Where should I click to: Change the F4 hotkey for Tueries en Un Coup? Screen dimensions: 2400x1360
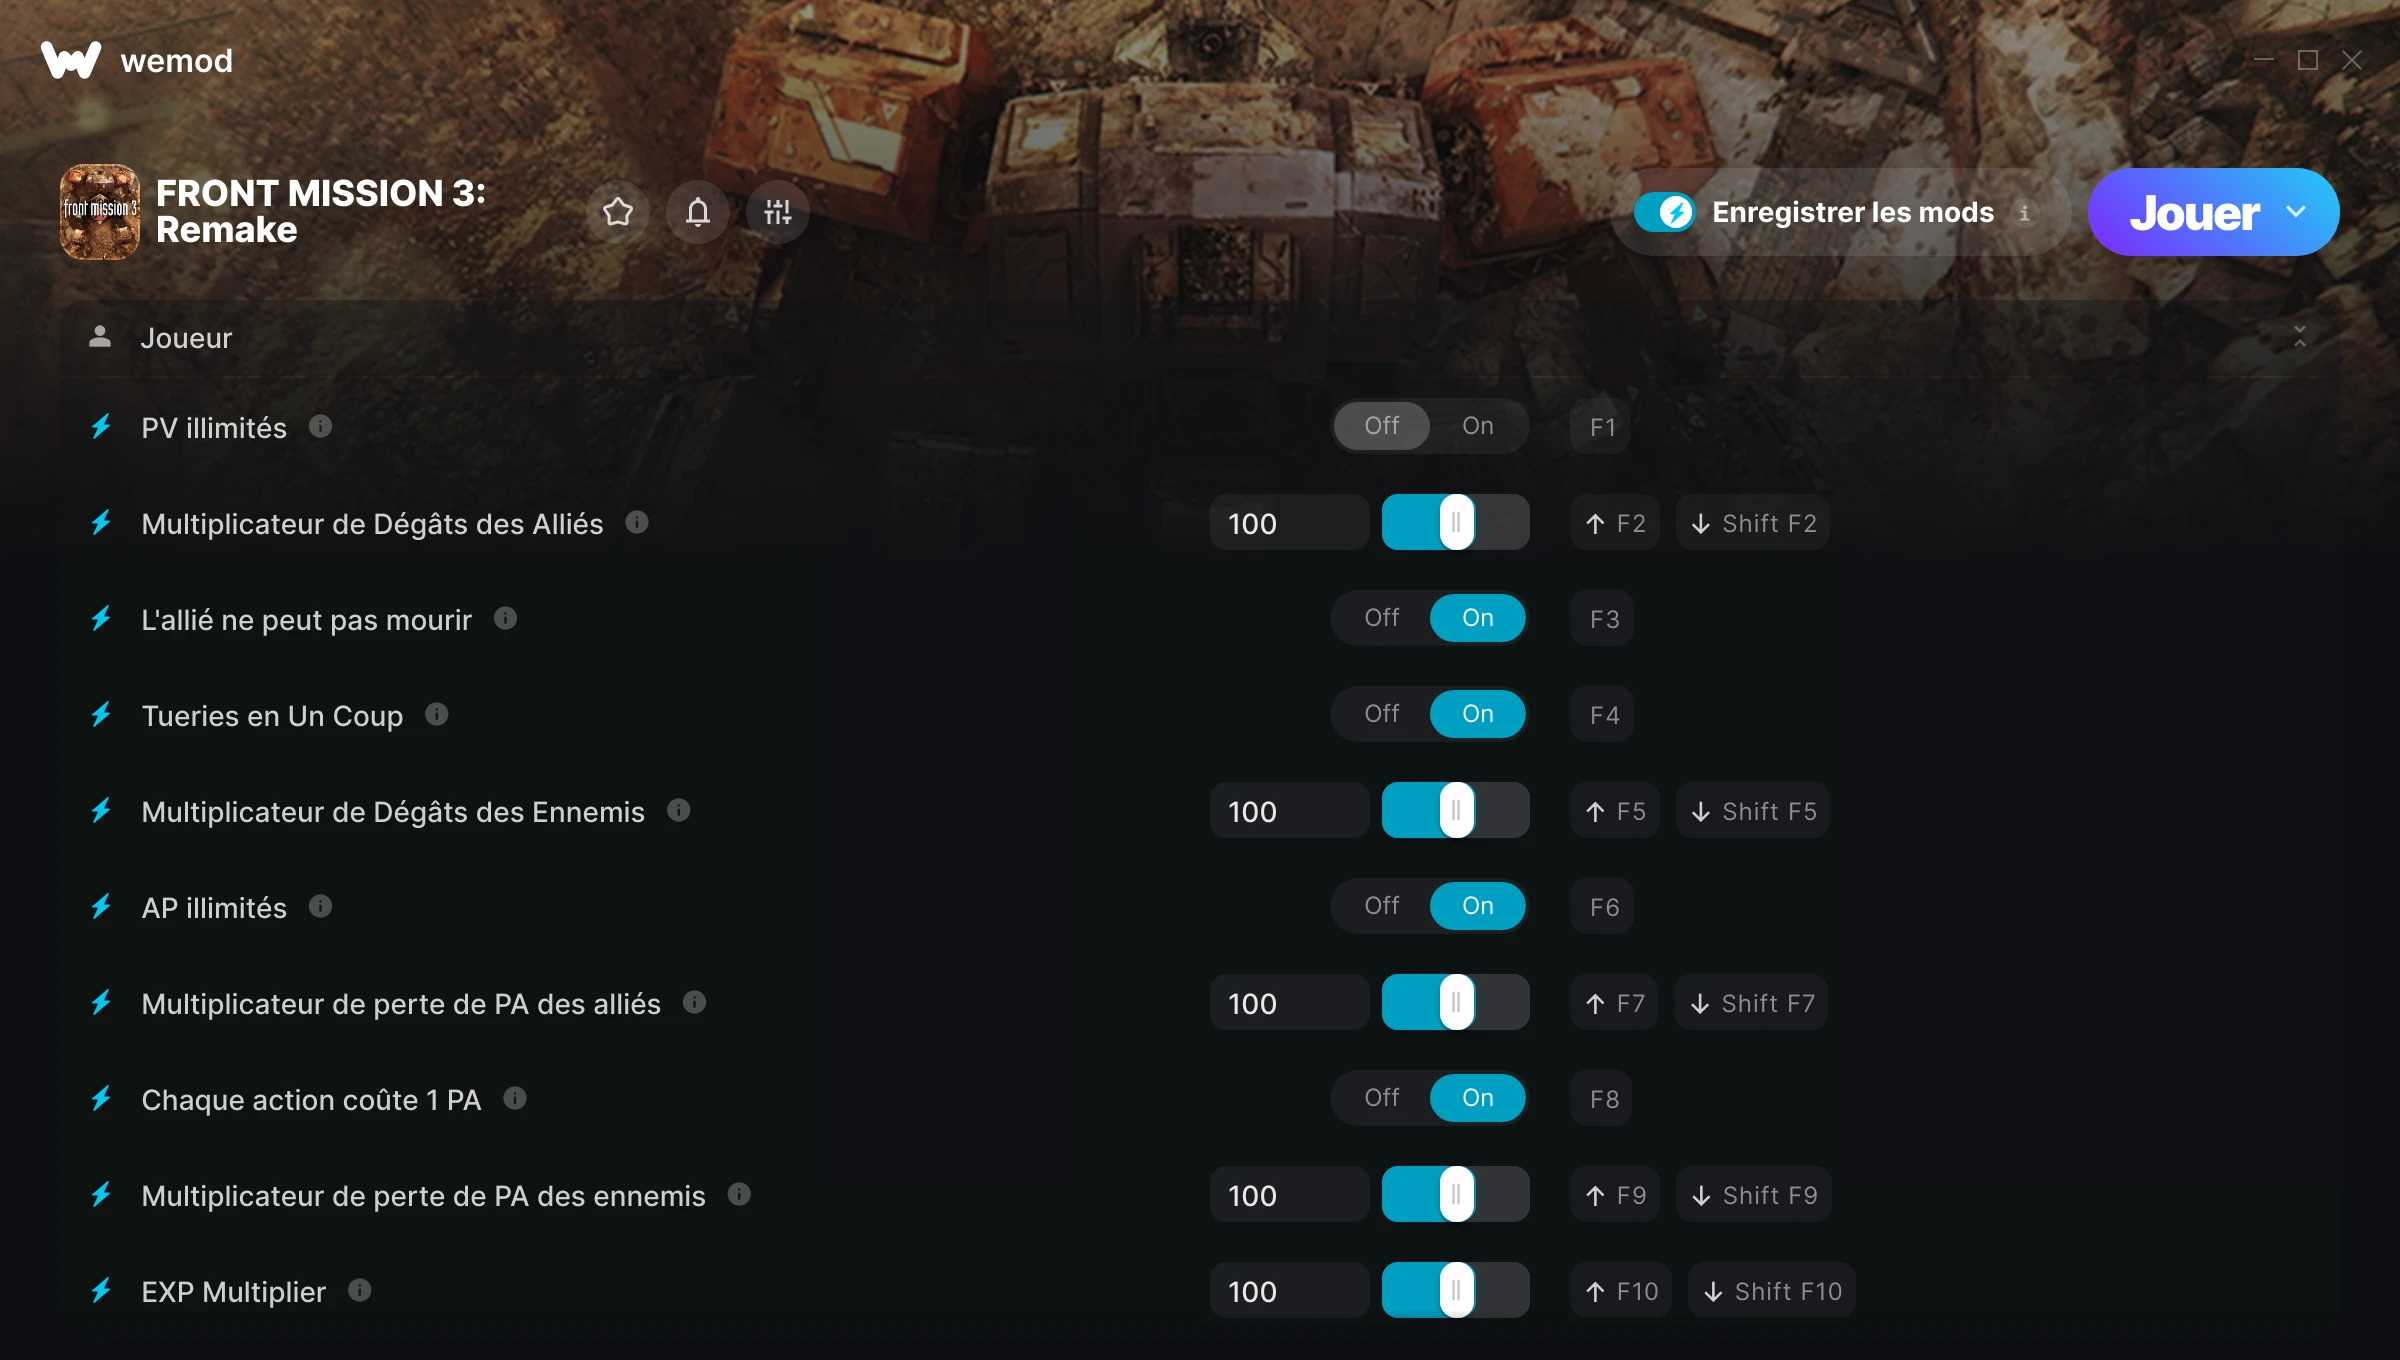[1603, 714]
